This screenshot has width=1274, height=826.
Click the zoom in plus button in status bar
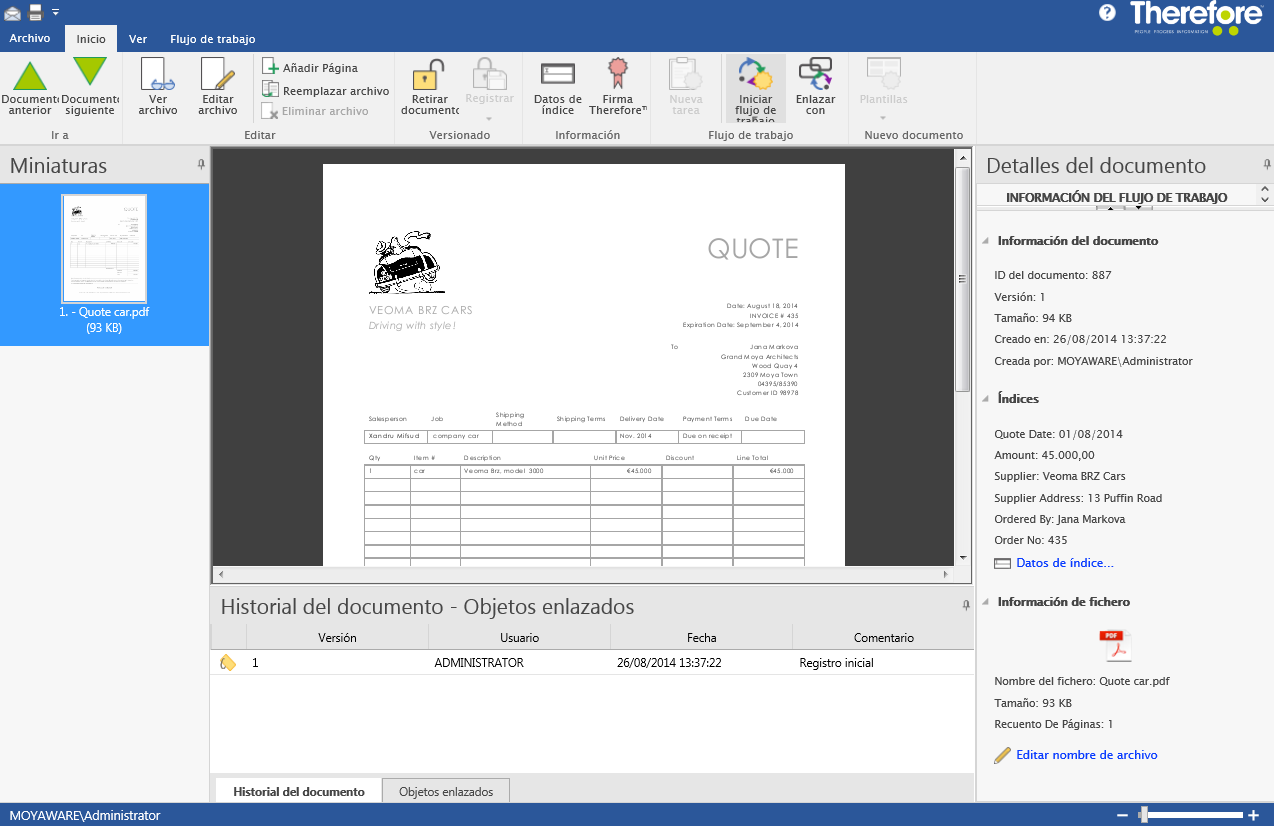pyautogui.click(x=1253, y=815)
